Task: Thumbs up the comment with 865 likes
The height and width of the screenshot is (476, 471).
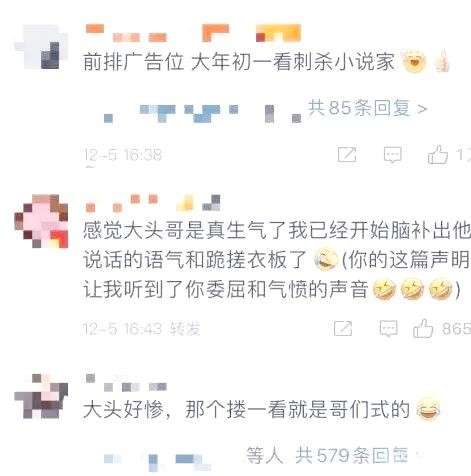Action: tap(423, 328)
